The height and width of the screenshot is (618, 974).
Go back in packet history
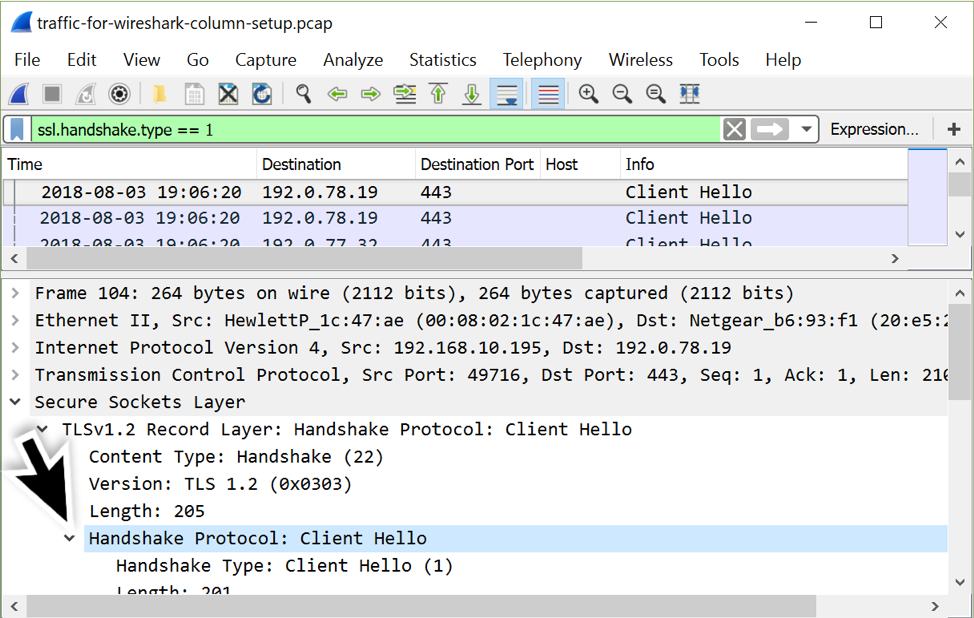pyautogui.click(x=337, y=94)
